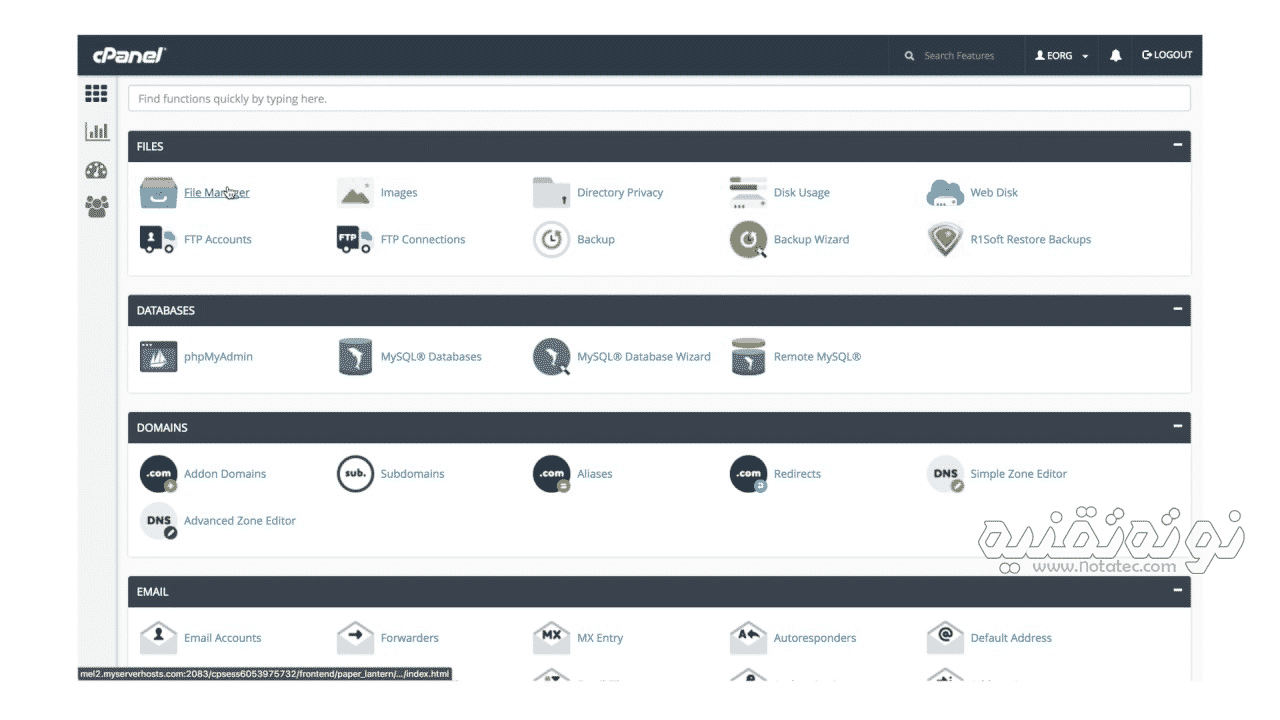The width and height of the screenshot is (1280, 720).
Task: Open the Autoresponders envelope icon
Action: pyautogui.click(x=748, y=637)
